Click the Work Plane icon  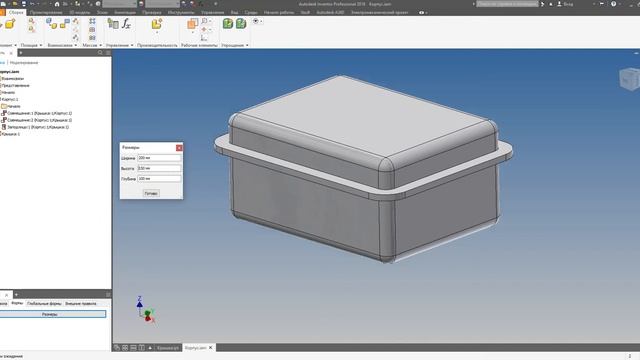pyautogui.click(x=192, y=24)
